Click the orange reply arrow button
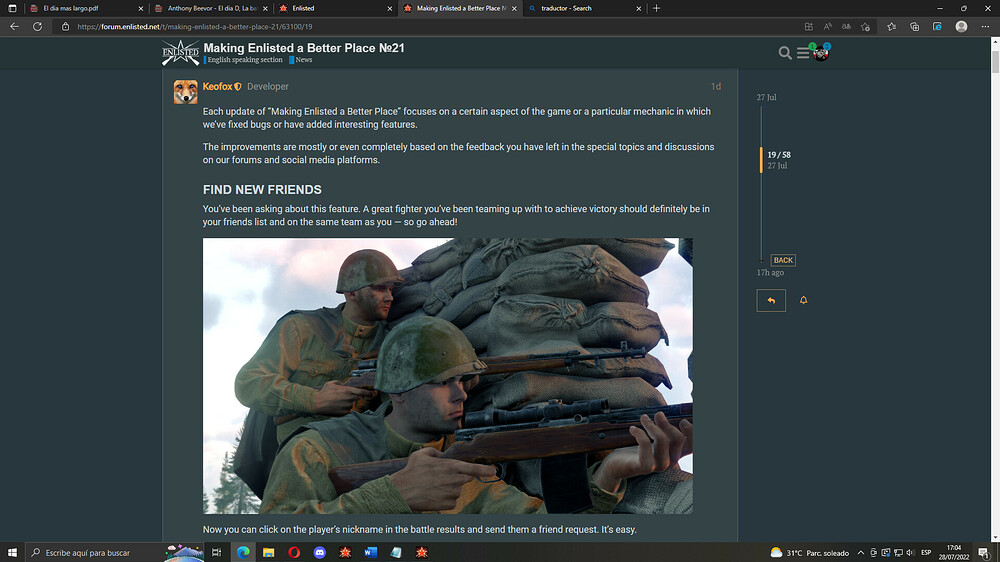1000x562 pixels. [x=771, y=300]
